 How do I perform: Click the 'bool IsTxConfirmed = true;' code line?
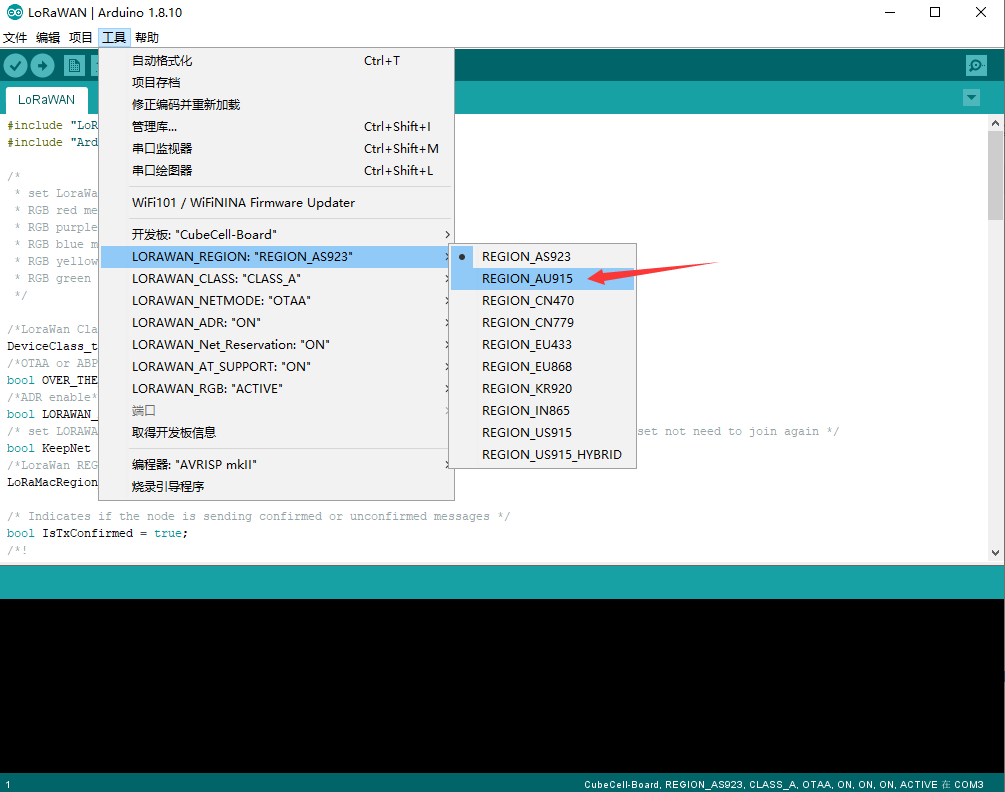[x=97, y=533]
